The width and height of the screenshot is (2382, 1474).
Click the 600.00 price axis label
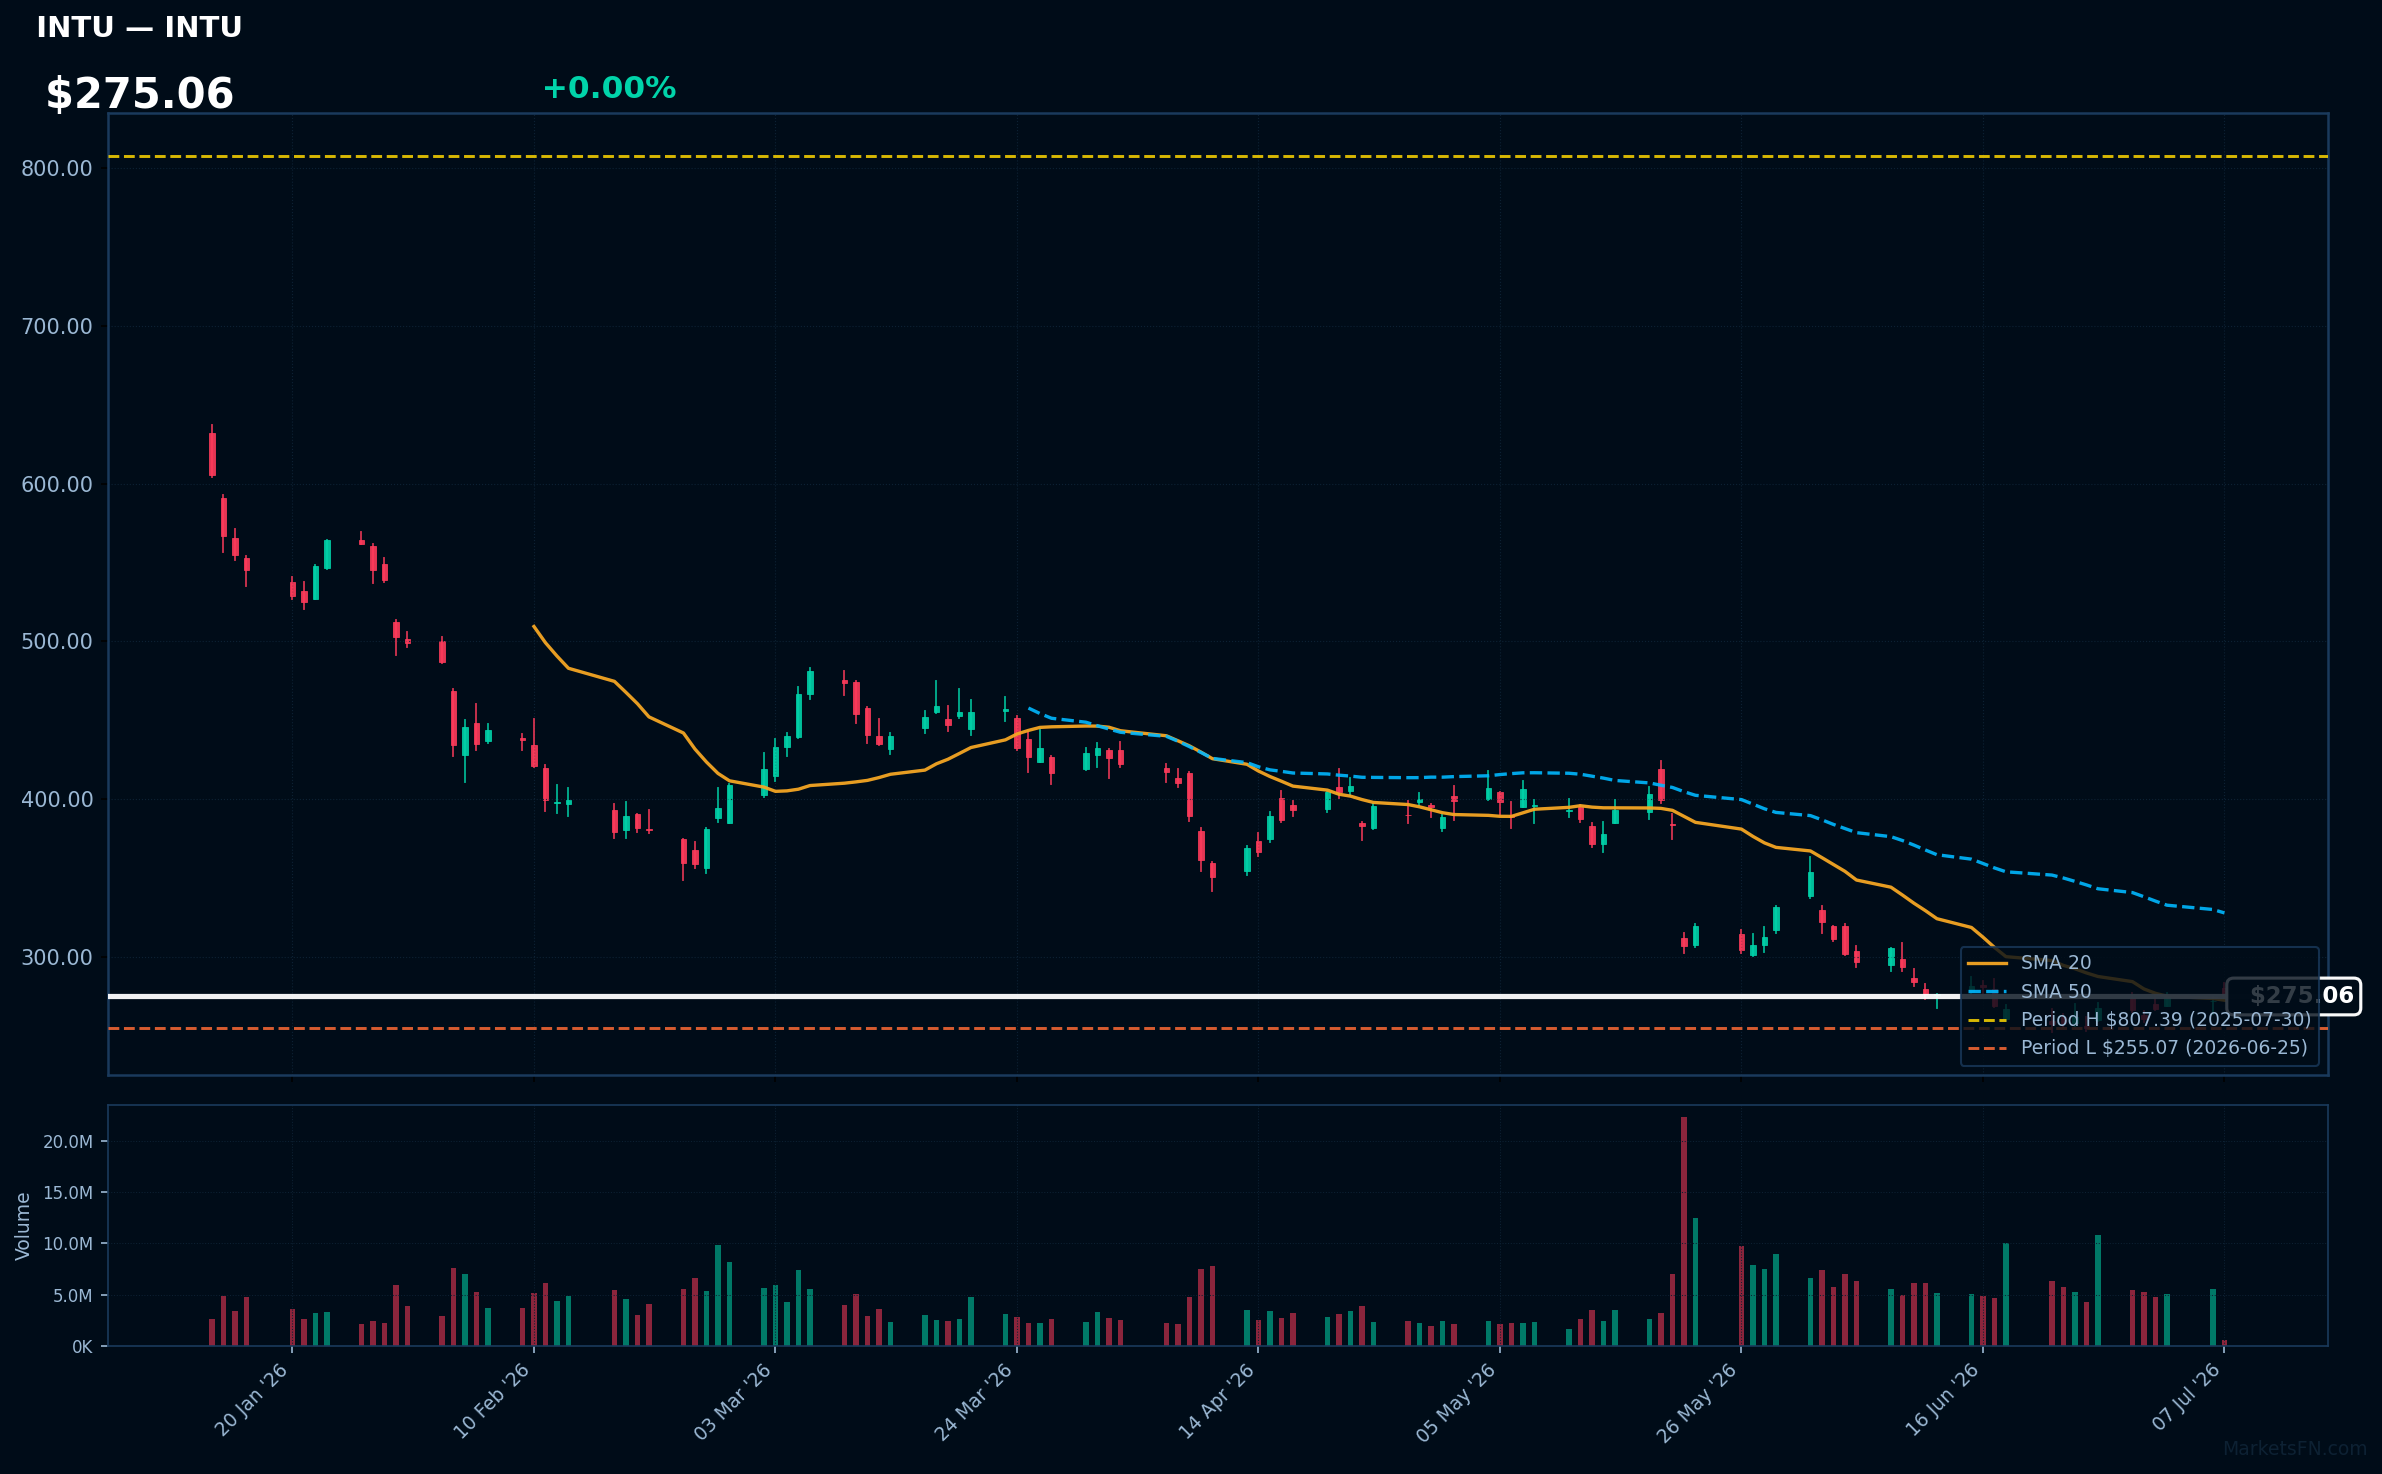[57, 485]
